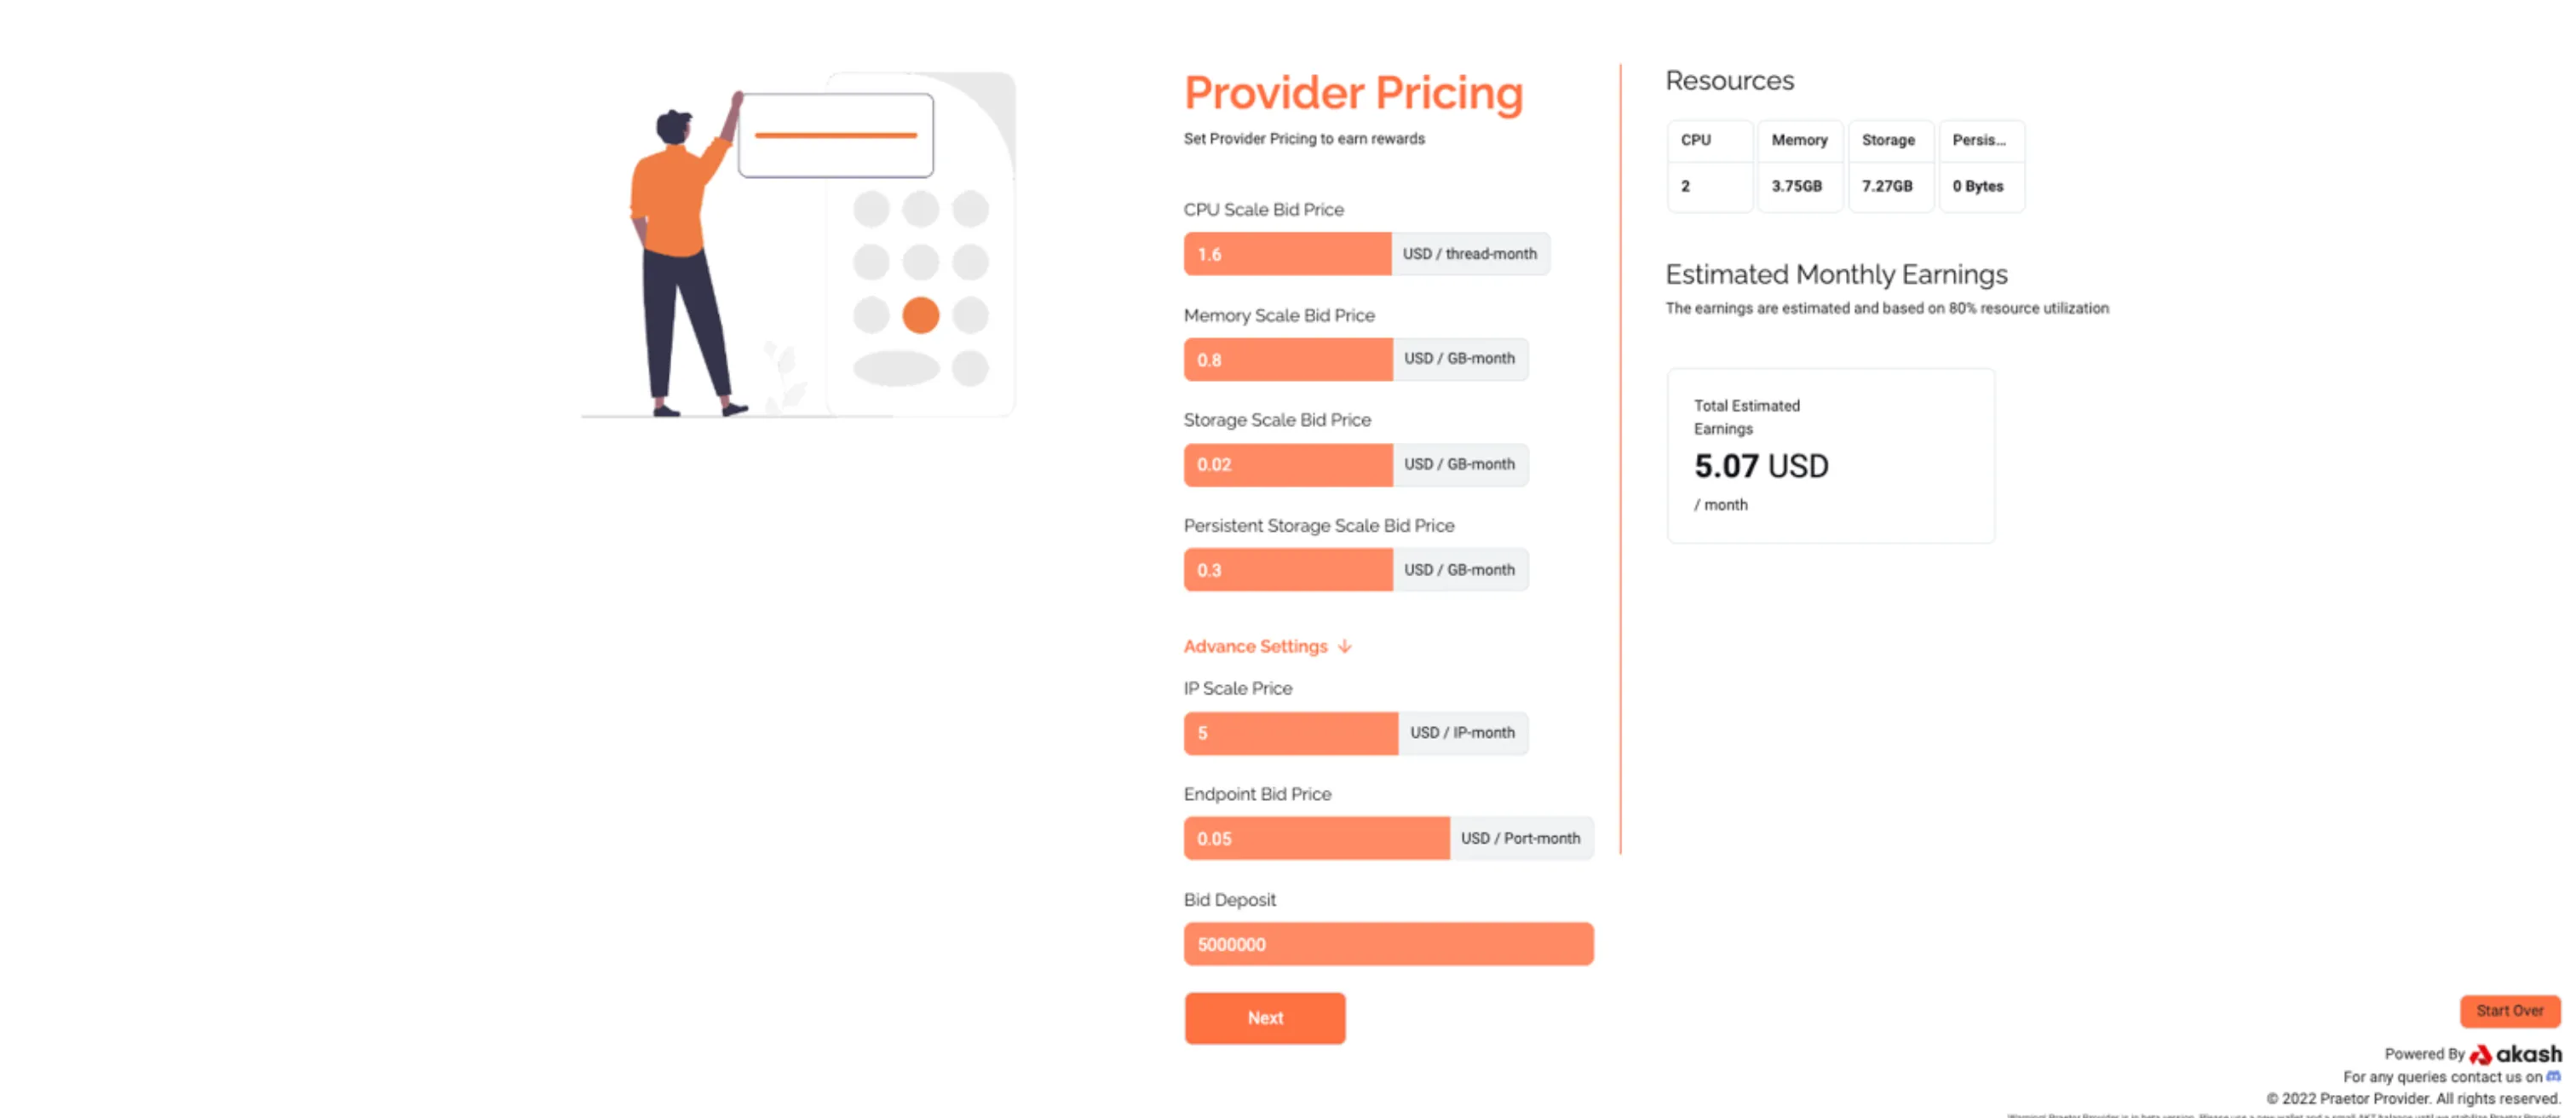Click the orange calculator button in illustration

(920, 315)
